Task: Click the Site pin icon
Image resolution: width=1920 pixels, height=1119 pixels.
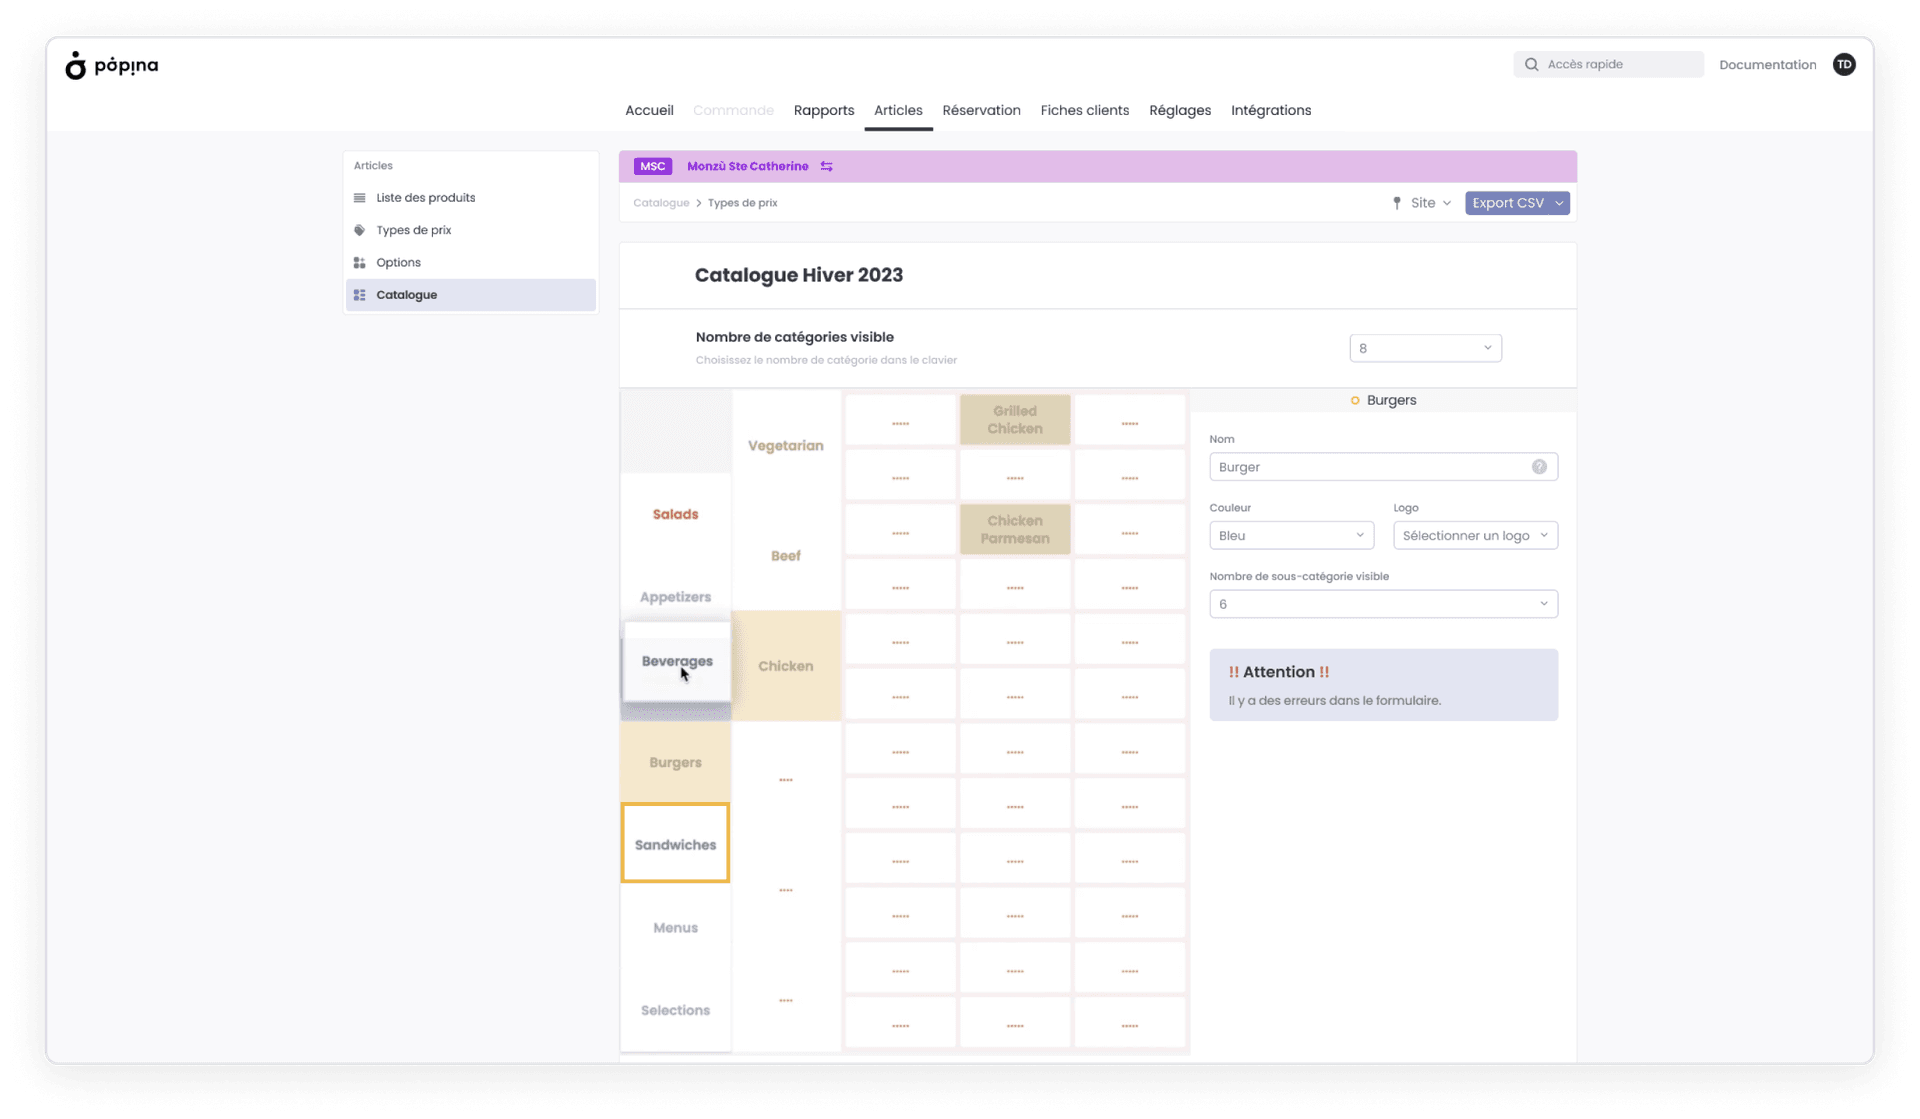Action: pos(1397,203)
